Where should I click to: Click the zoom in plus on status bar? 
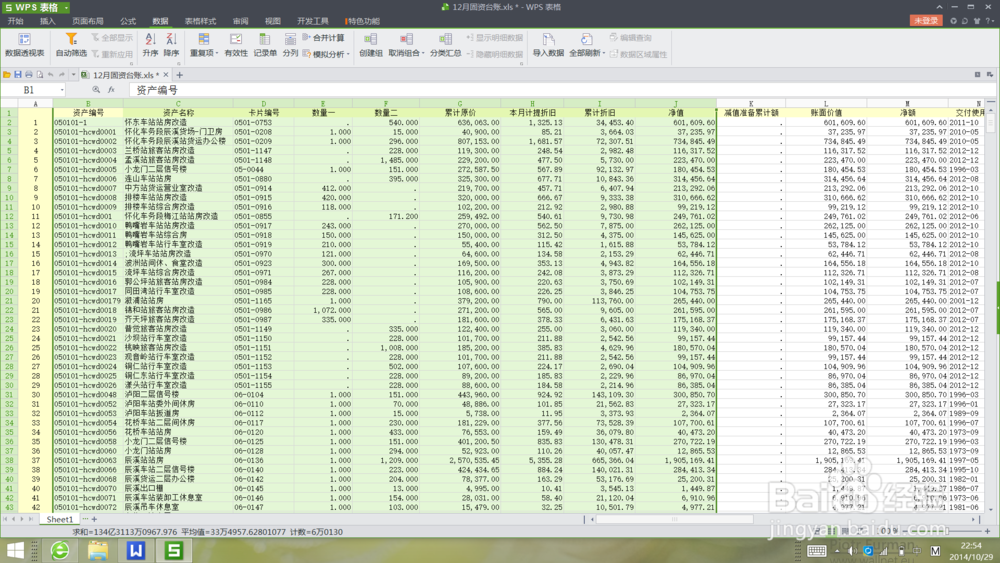pyautogui.click(x=987, y=531)
